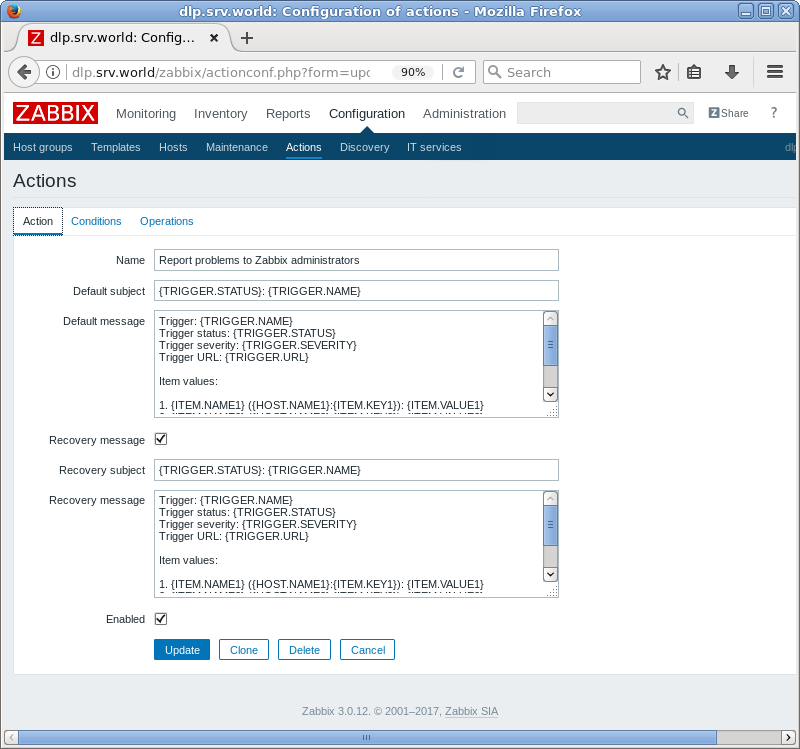Viewport: 800px width, 749px height.
Task: Open the Reports menu
Action: point(288,114)
